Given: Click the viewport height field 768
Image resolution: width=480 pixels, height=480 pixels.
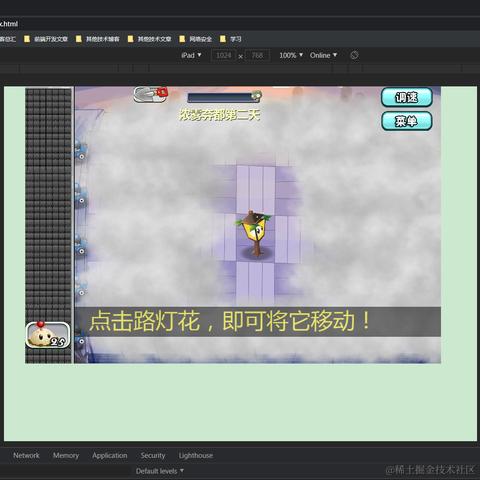Looking at the screenshot, I should (x=257, y=55).
